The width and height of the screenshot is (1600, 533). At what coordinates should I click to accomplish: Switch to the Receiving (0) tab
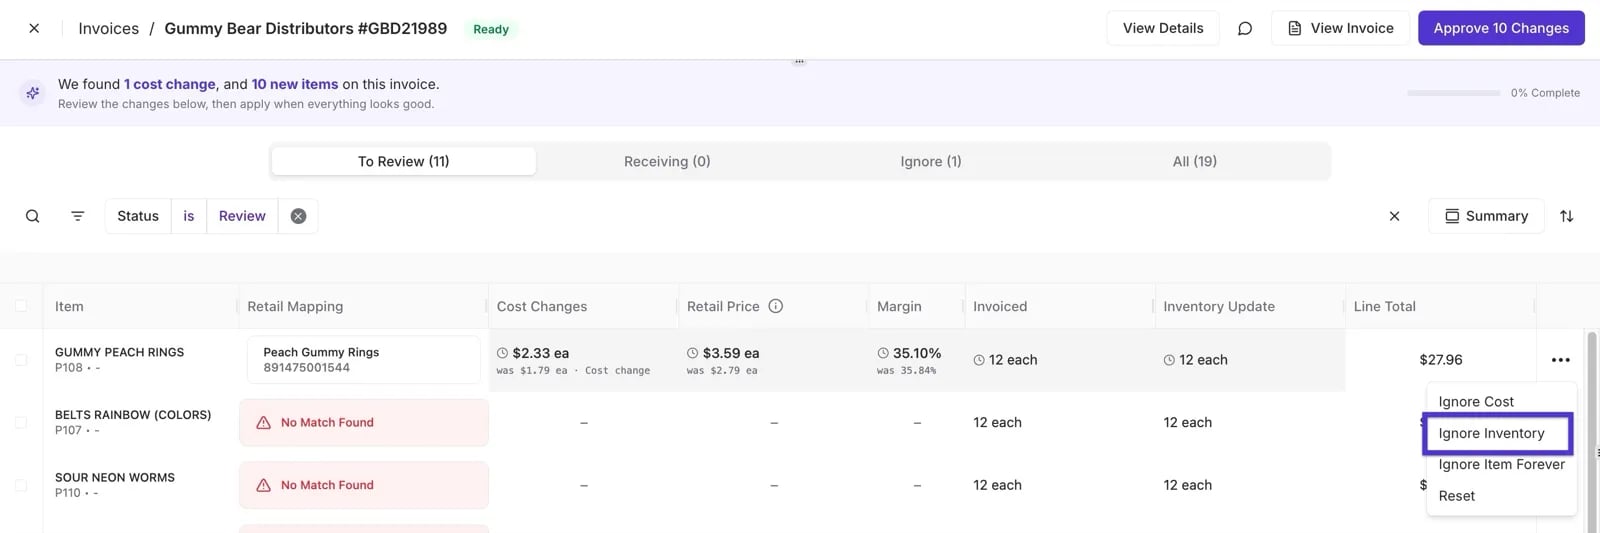[667, 161]
